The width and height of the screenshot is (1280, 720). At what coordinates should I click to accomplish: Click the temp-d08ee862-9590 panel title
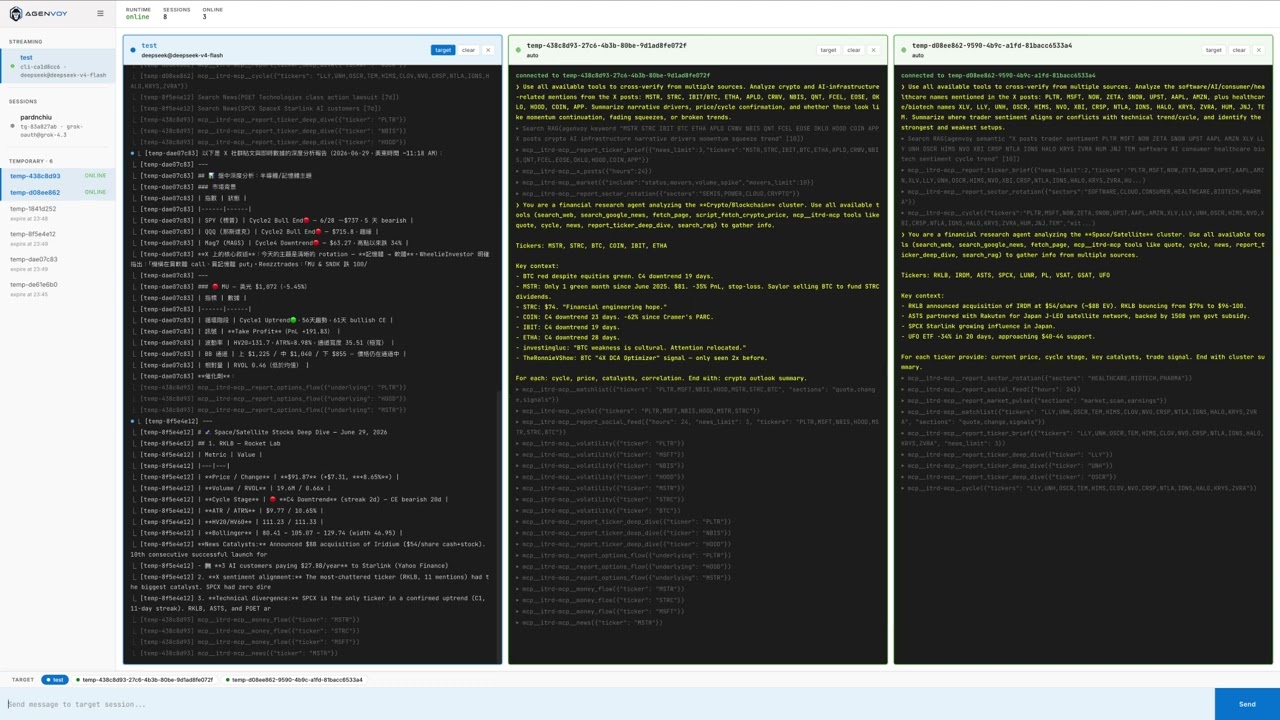991,45
